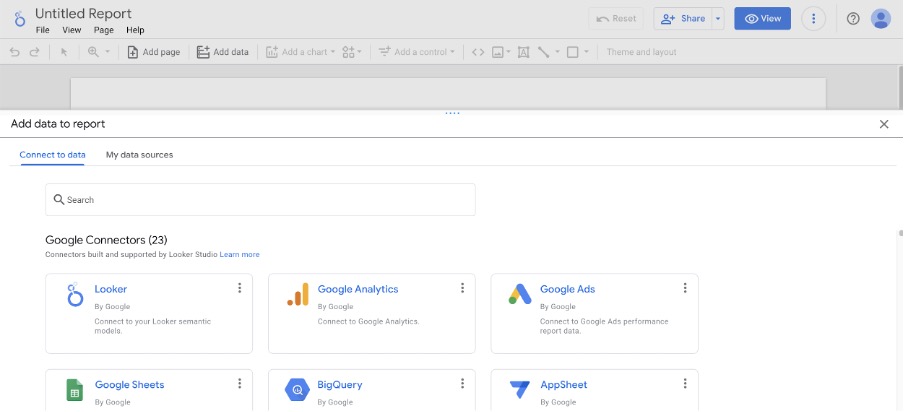Select the AppSheet connector

(594, 390)
